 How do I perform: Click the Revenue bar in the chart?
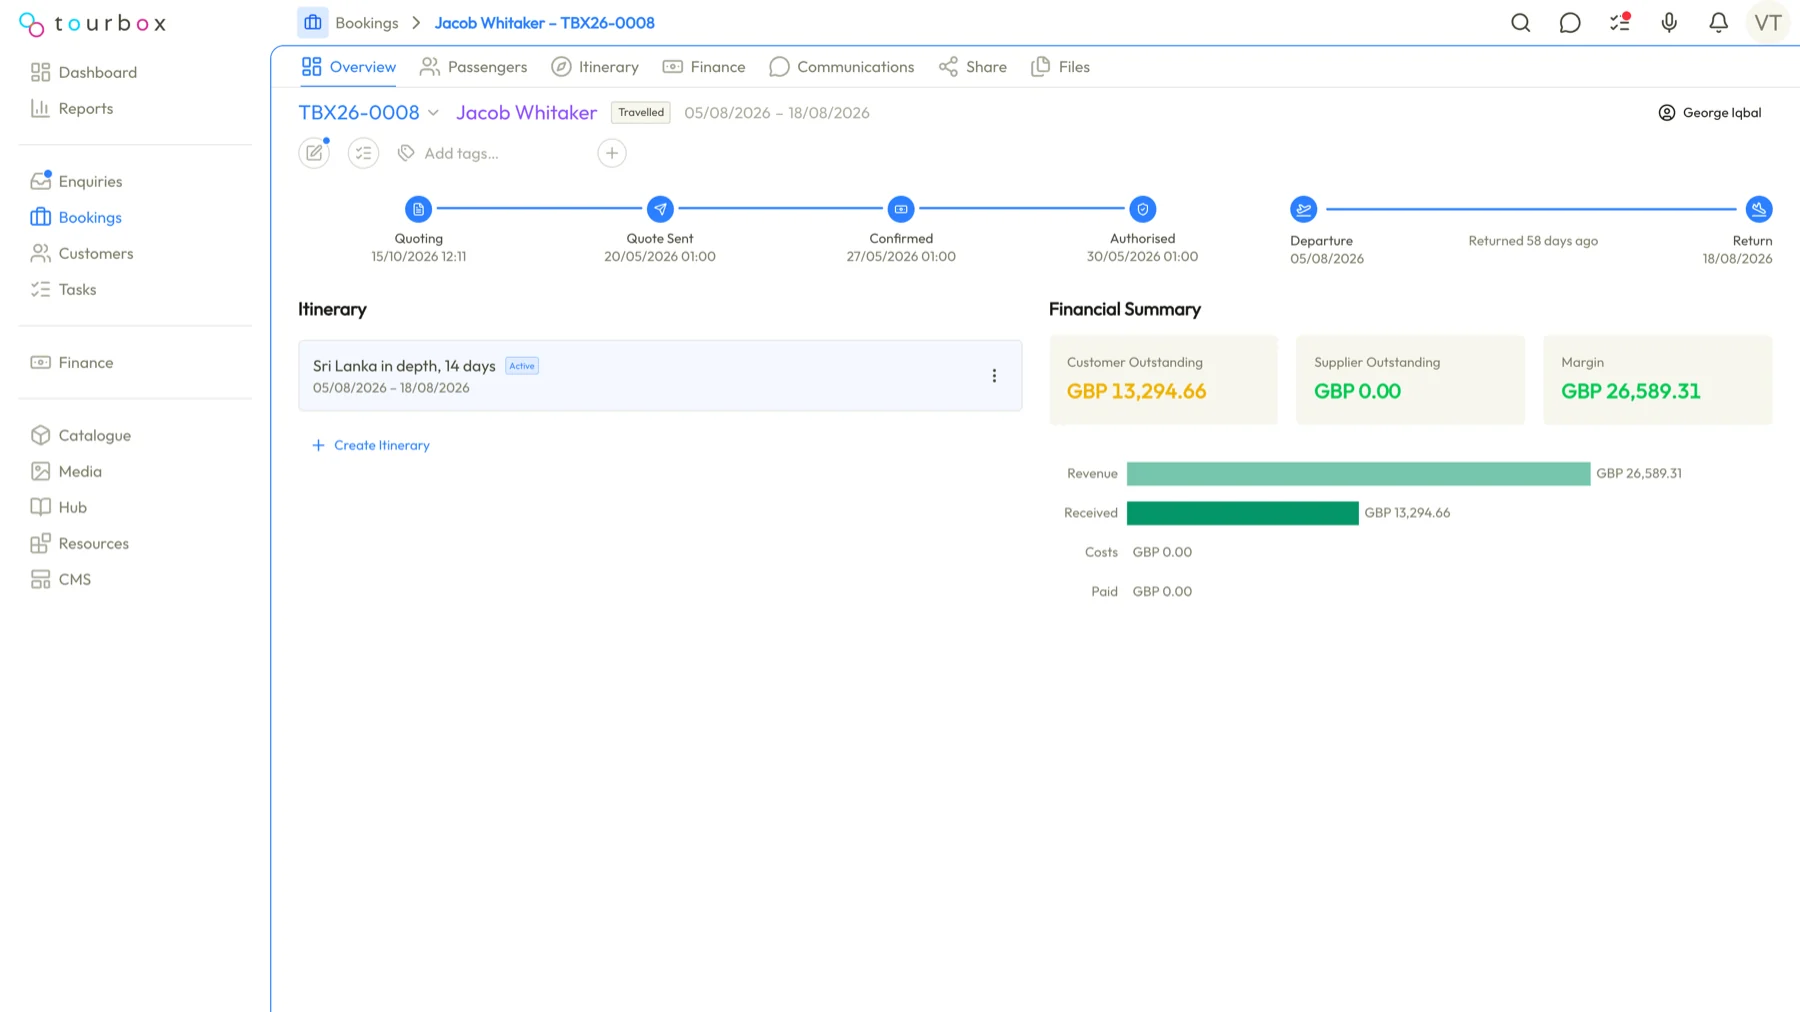[x=1358, y=474]
